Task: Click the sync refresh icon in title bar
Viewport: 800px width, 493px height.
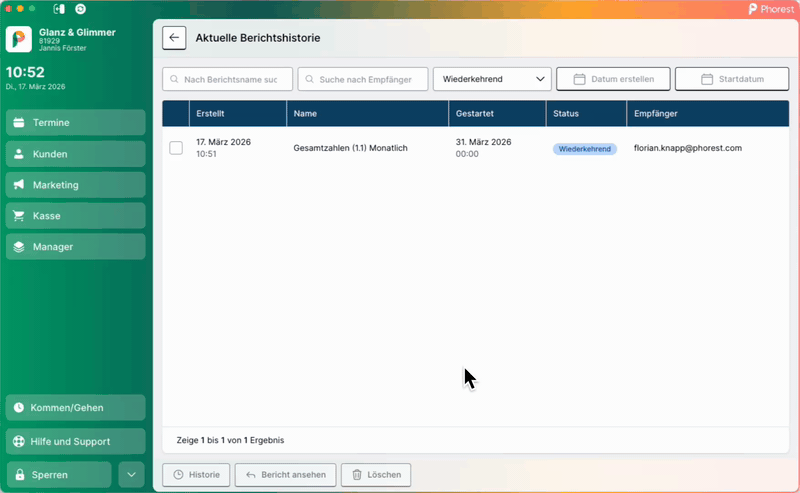Action: [80, 8]
